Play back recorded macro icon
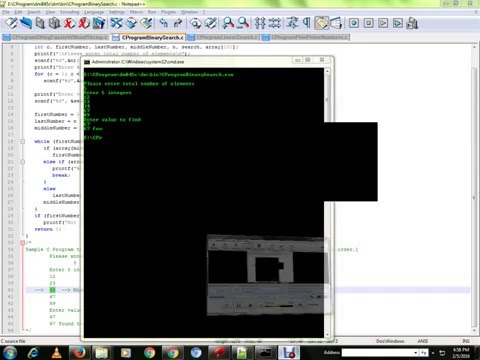 pyautogui.click(x=383, y=23)
